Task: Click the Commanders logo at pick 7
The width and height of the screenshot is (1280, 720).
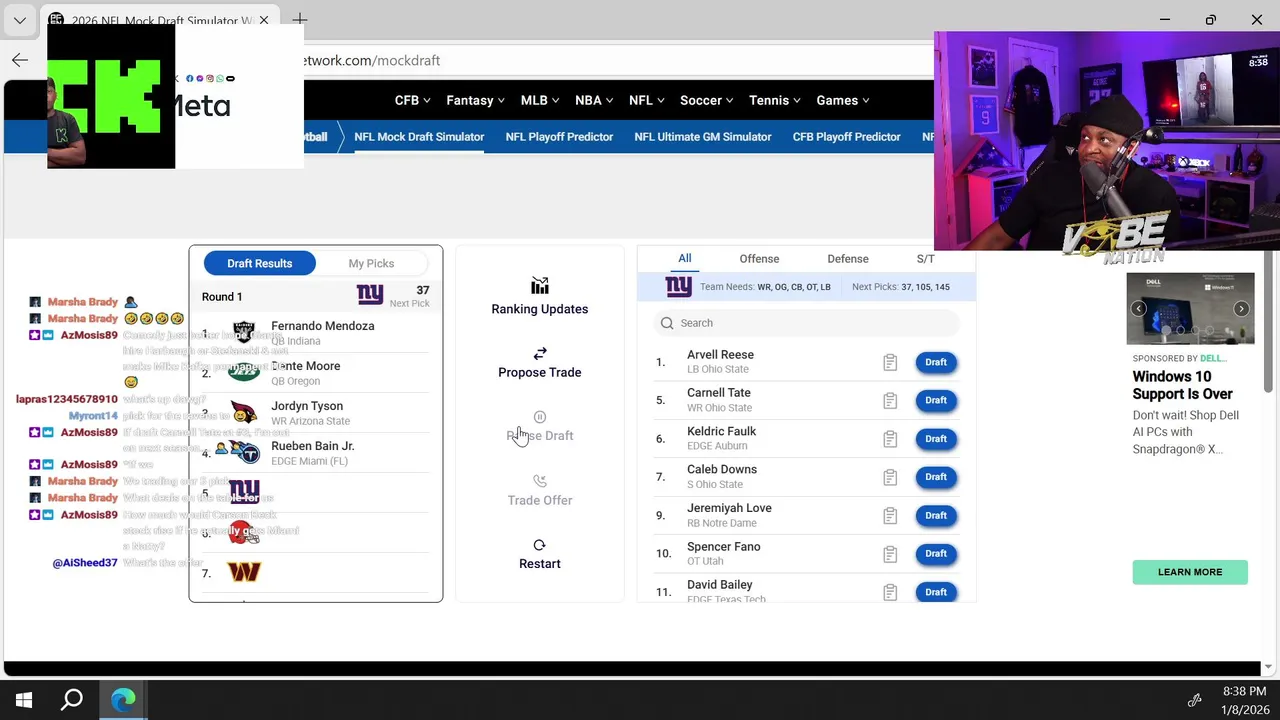Action: (x=244, y=572)
